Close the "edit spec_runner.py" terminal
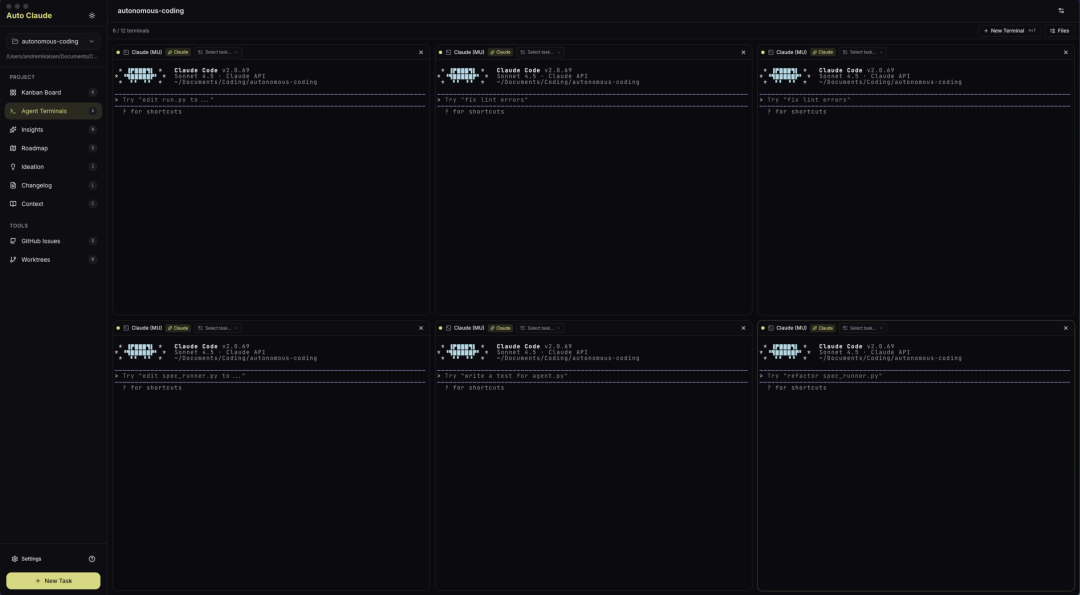The image size is (1080, 595). coord(421,328)
